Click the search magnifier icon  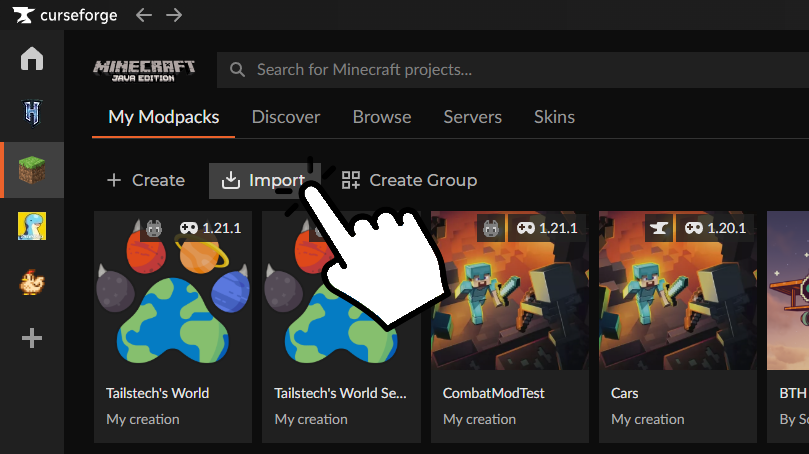pos(237,70)
